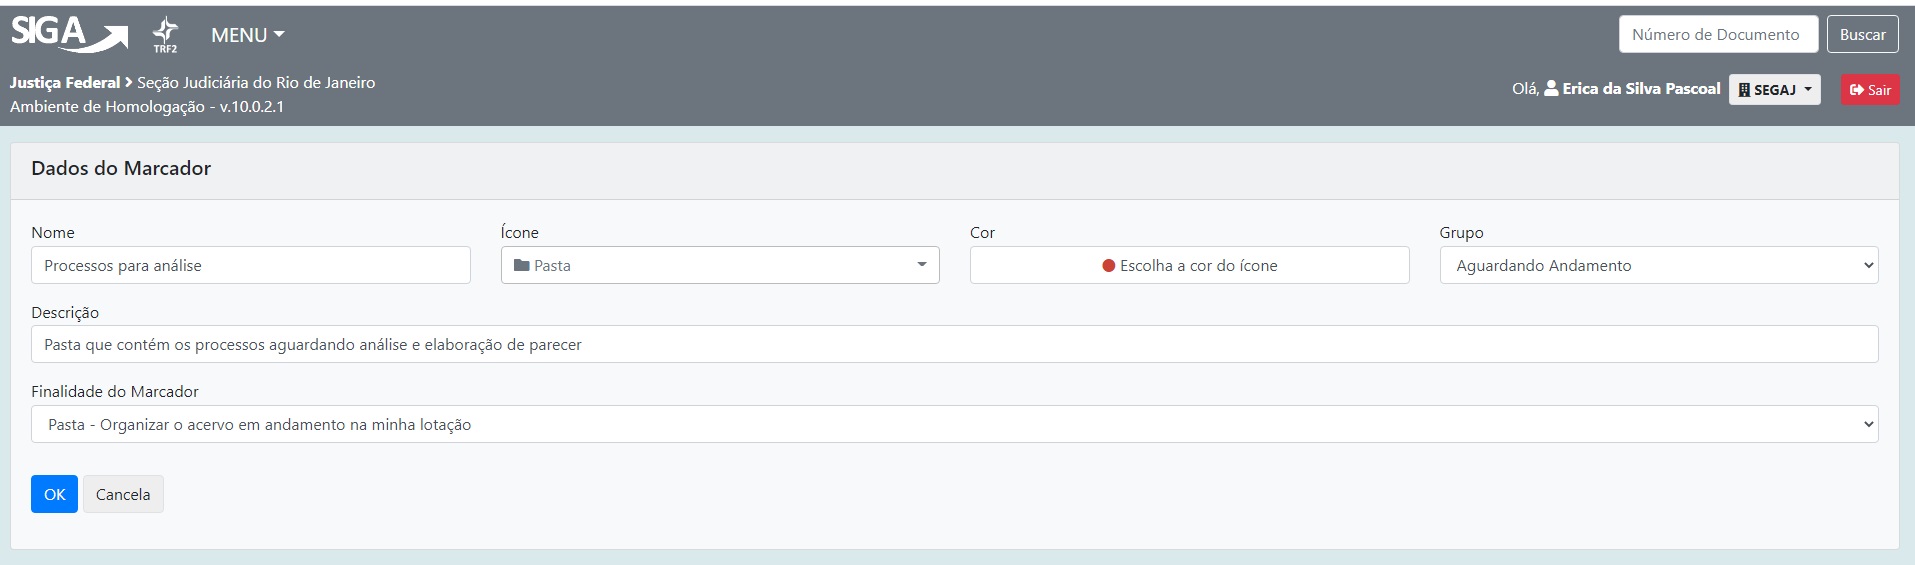Viewport: 1915px width, 565px height.
Task: Click the folder icon in the Ícone field
Action: 521,266
